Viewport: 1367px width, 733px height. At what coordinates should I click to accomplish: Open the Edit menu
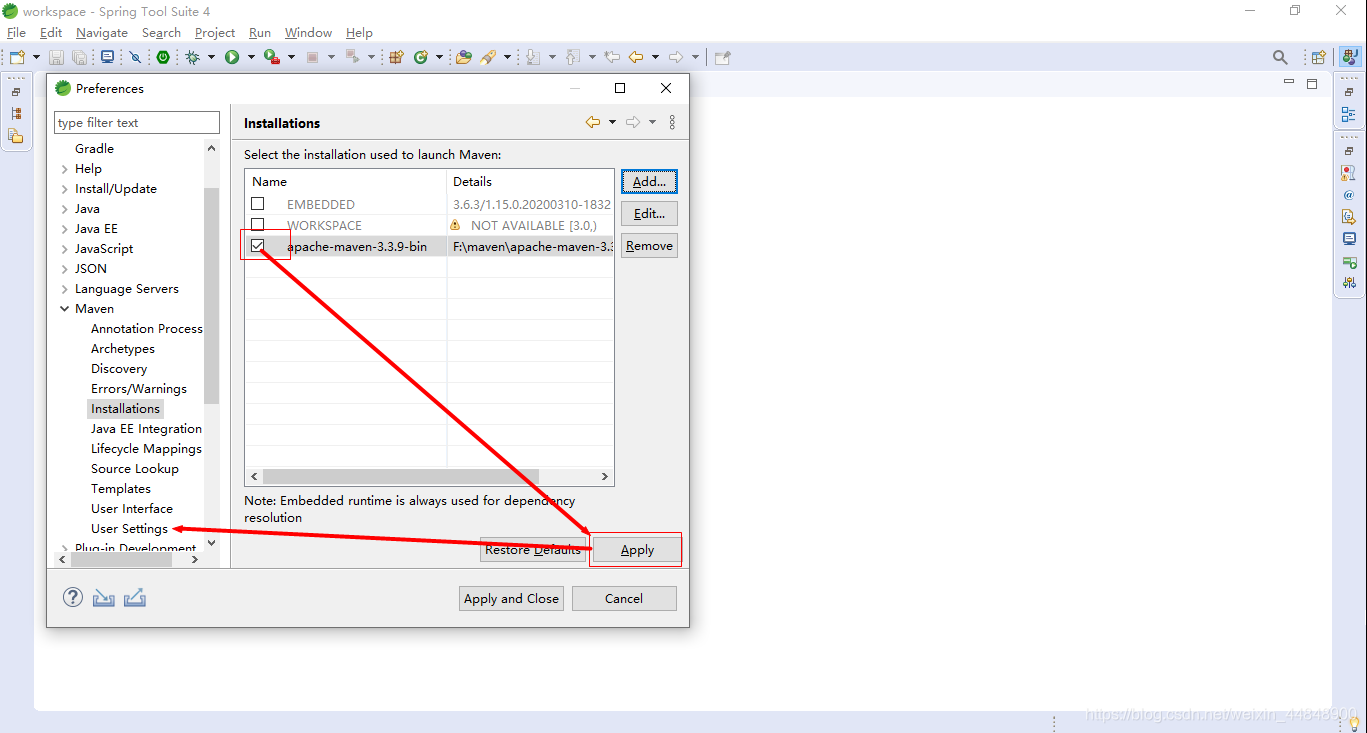[51, 33]
